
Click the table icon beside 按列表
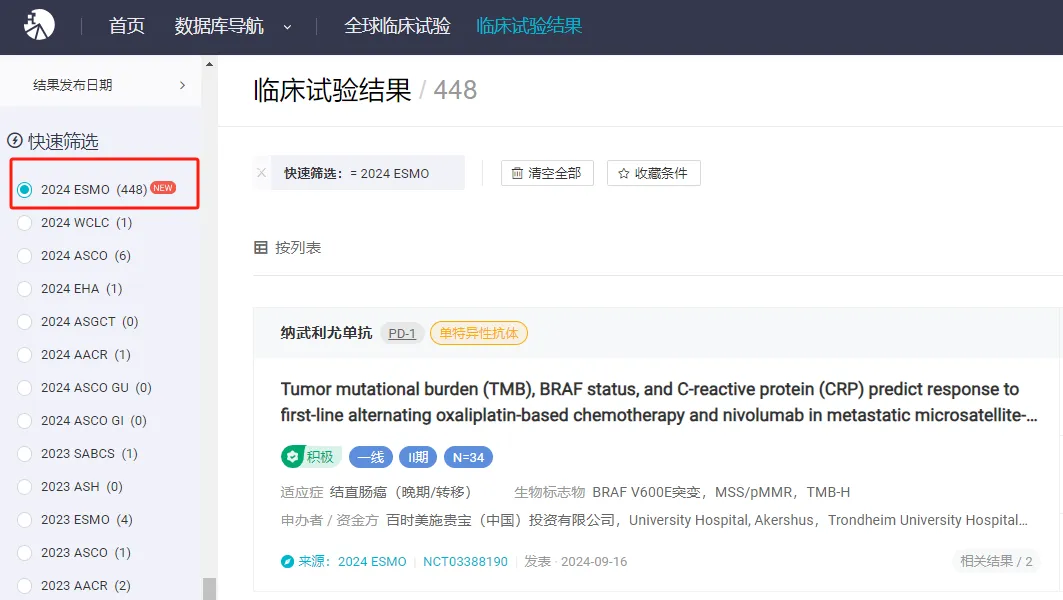(261, 247)
